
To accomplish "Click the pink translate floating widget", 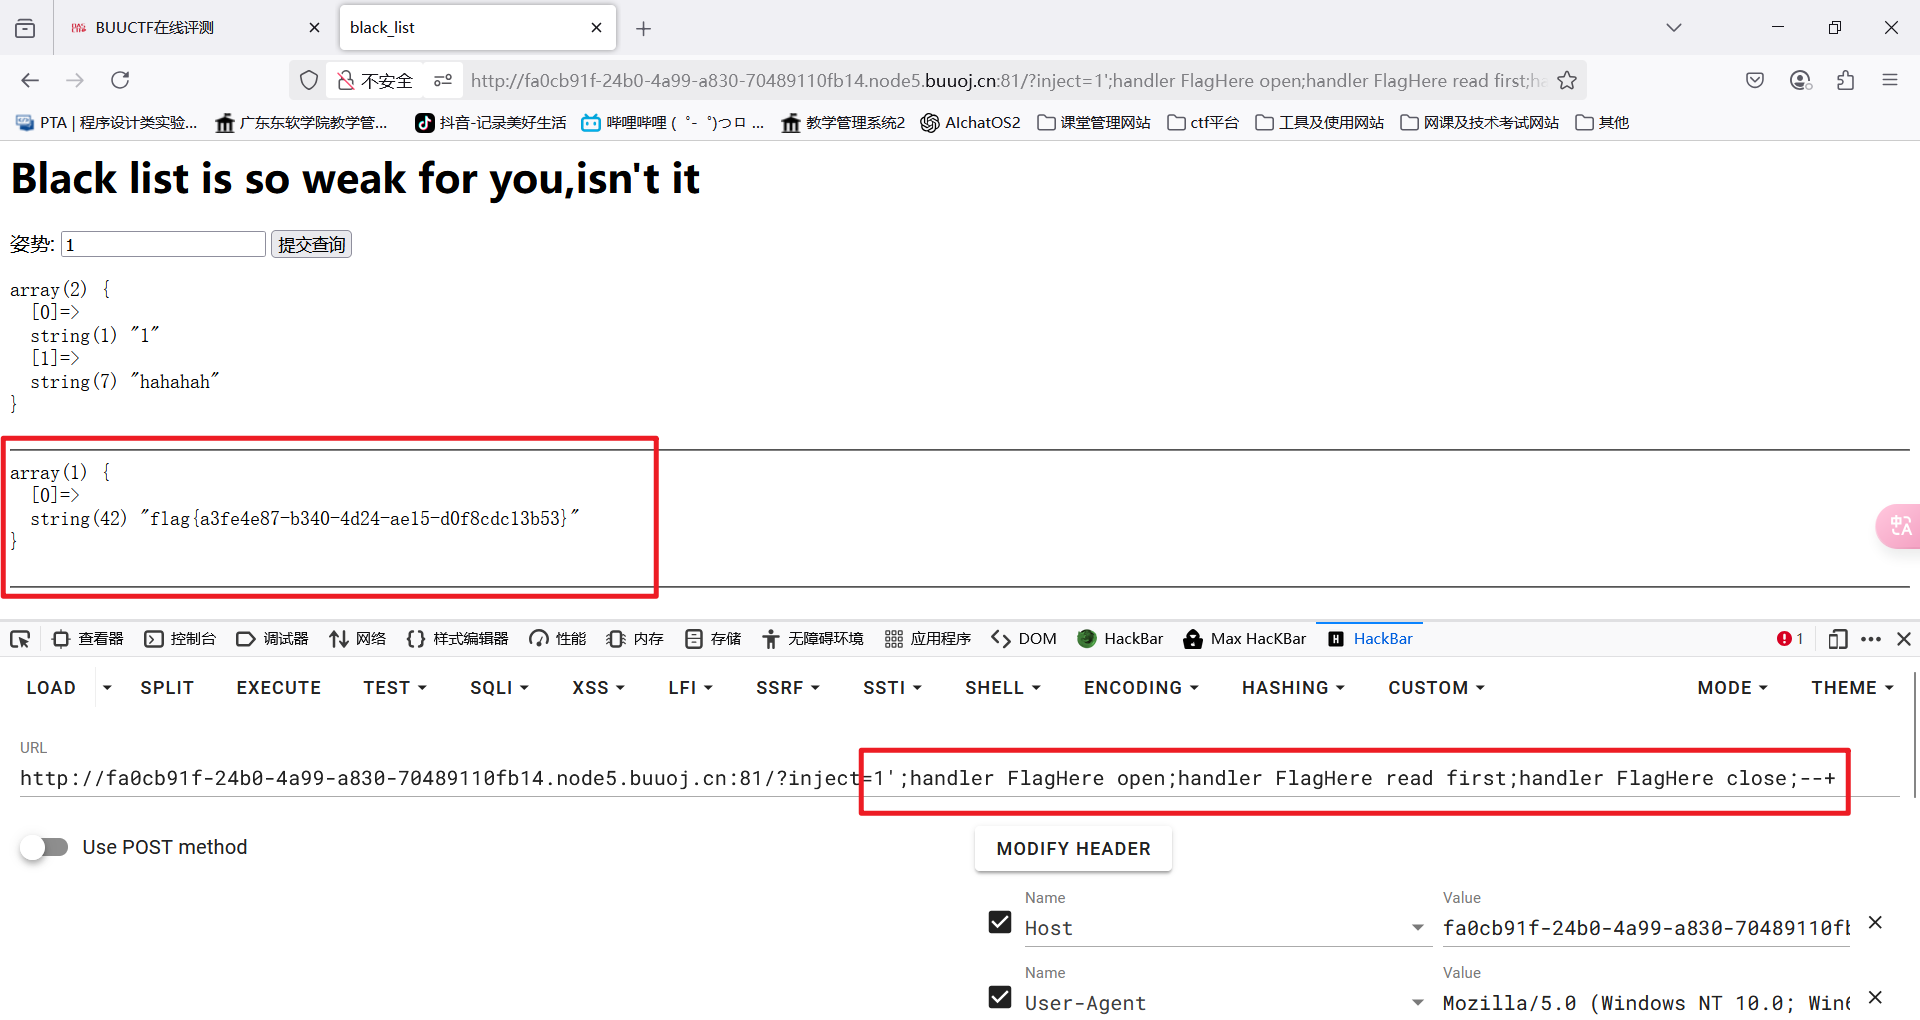I will (1900, 527).
